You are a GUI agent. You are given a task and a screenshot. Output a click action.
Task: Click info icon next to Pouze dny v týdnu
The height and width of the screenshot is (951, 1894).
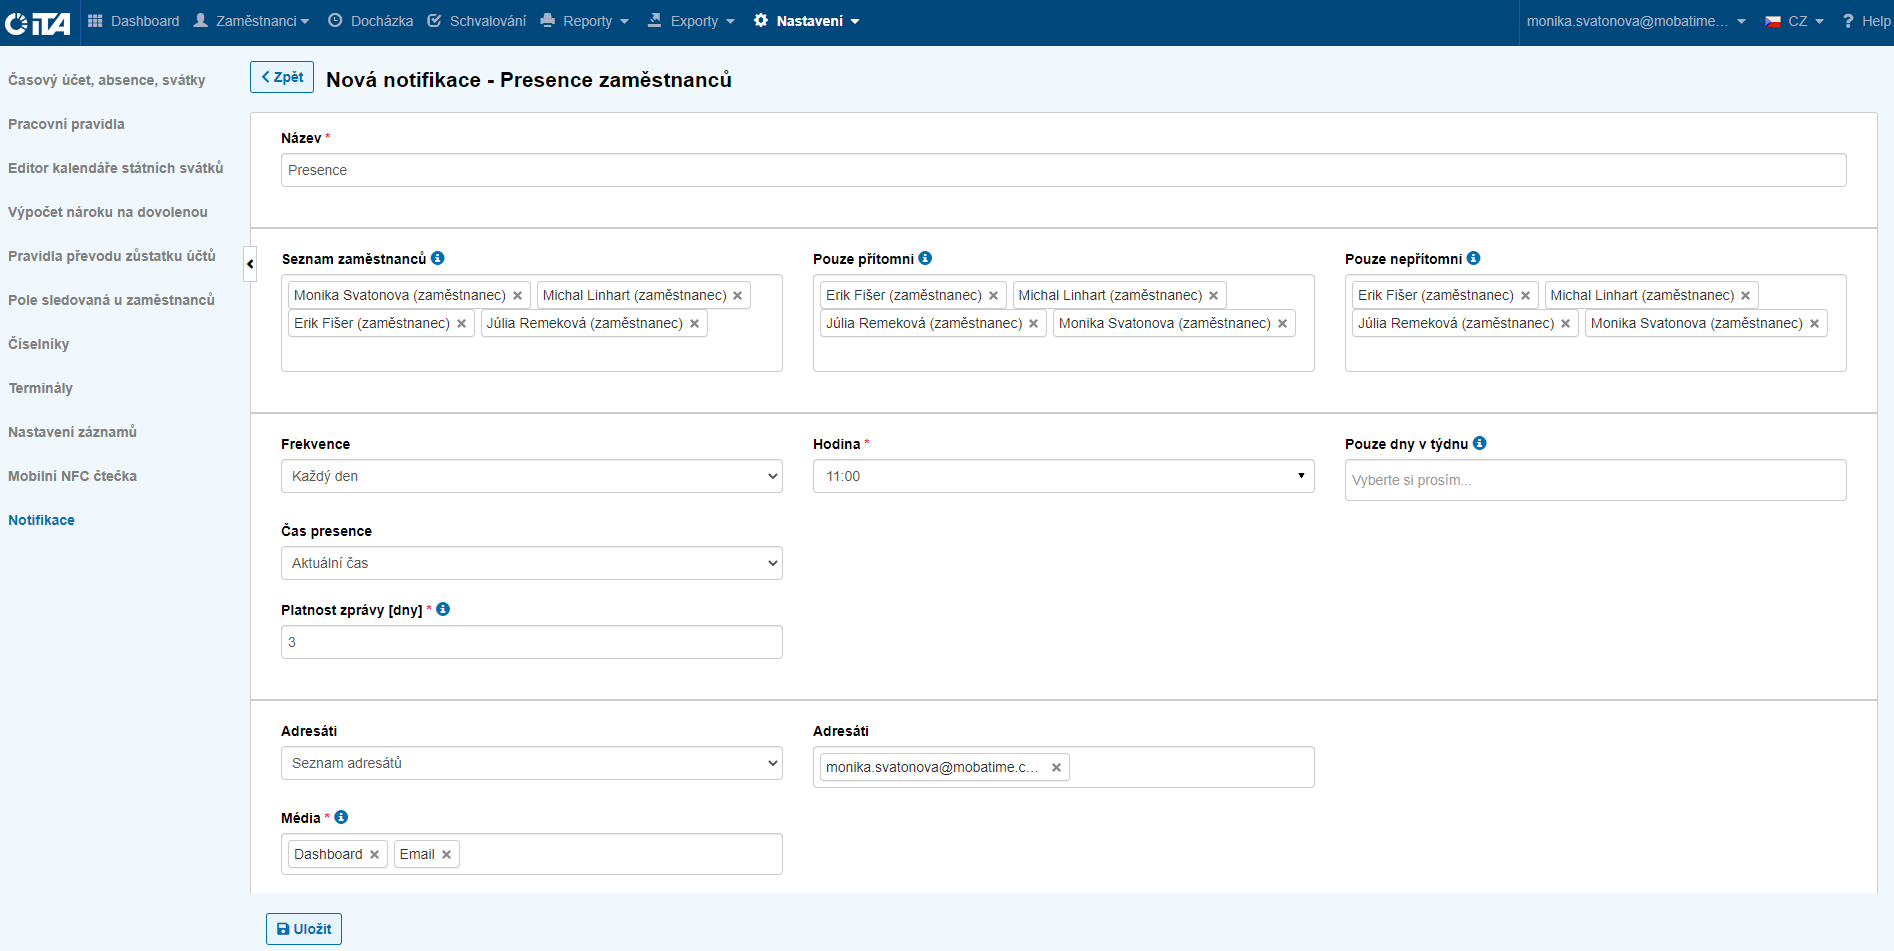(1479, 443)
